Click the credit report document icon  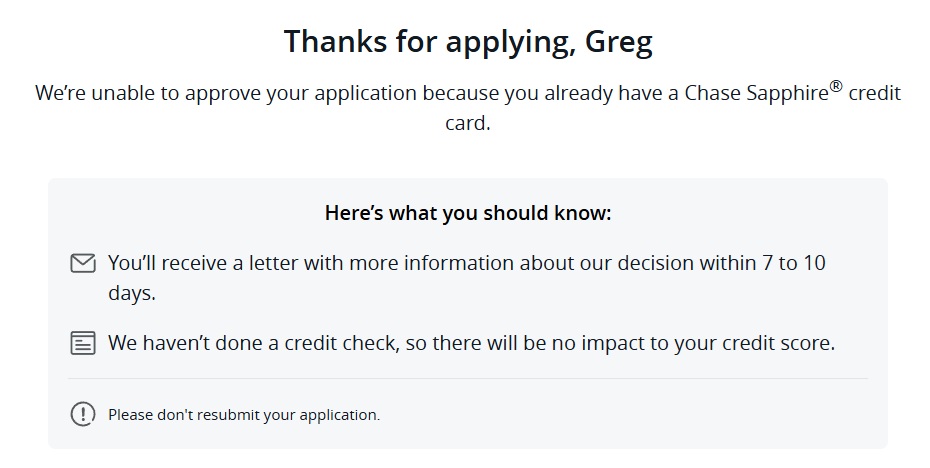point(83,343)
